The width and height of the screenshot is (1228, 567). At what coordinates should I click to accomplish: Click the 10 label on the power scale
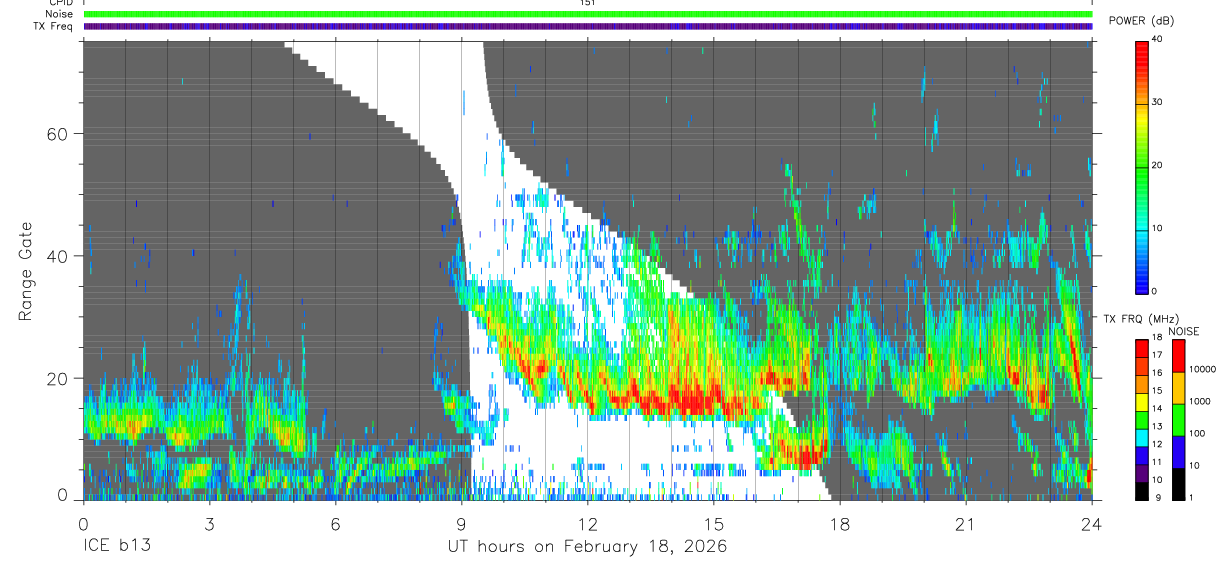pyautogui.click(x=1158, y=228)
